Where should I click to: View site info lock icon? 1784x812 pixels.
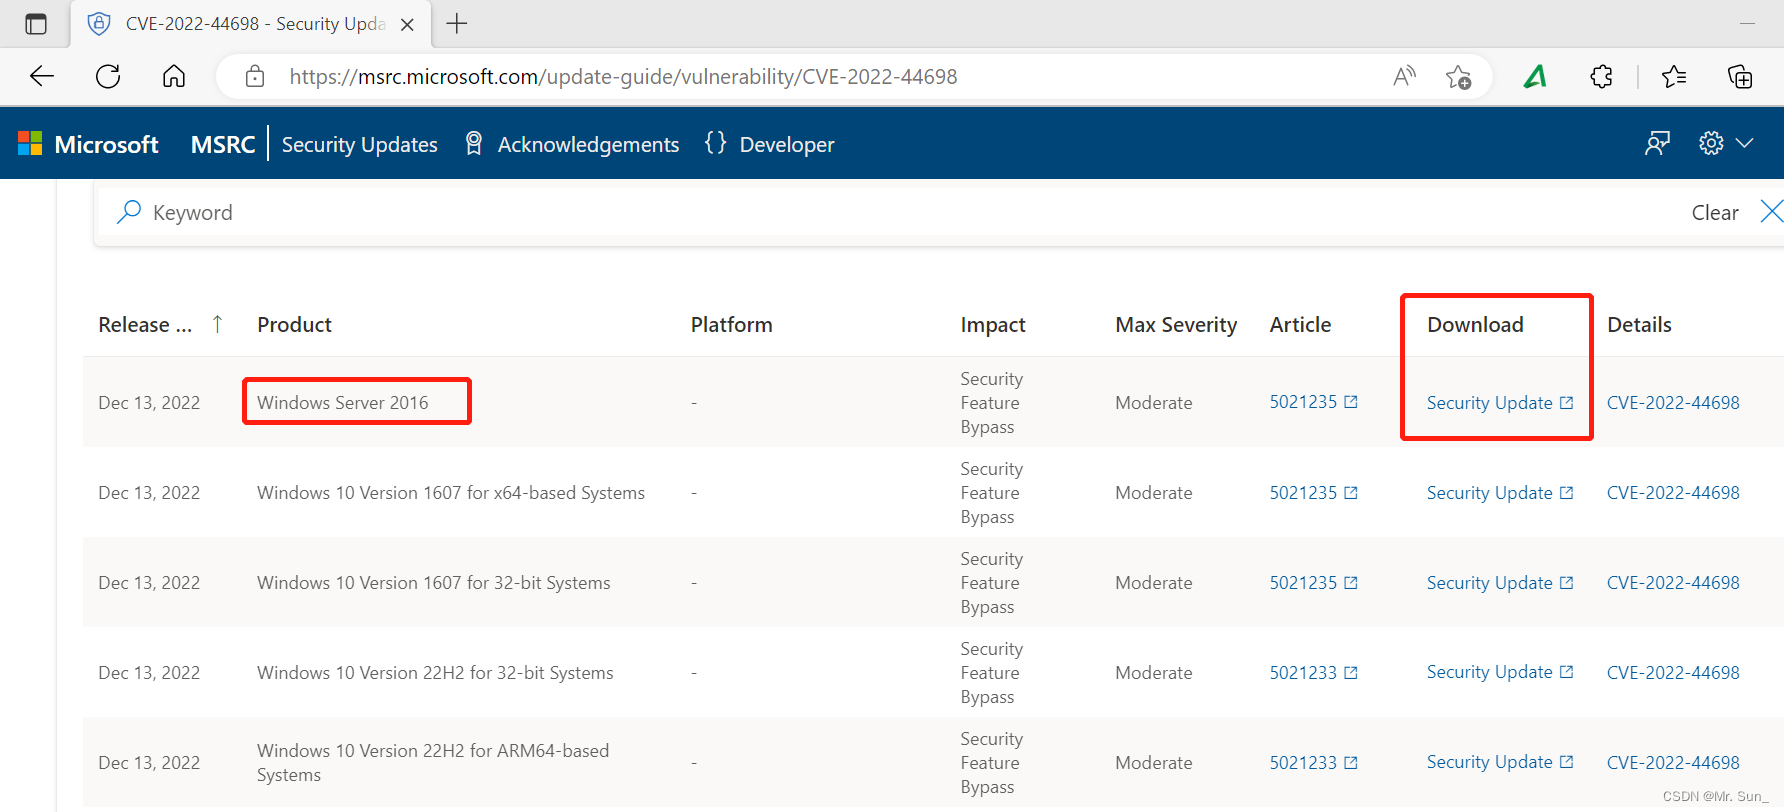point(255,76)
